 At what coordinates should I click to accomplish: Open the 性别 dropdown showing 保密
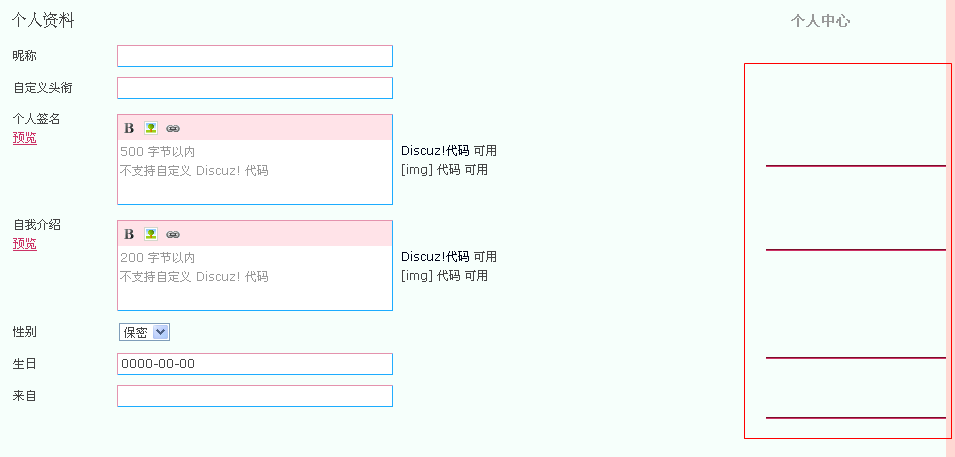point(144,332)
